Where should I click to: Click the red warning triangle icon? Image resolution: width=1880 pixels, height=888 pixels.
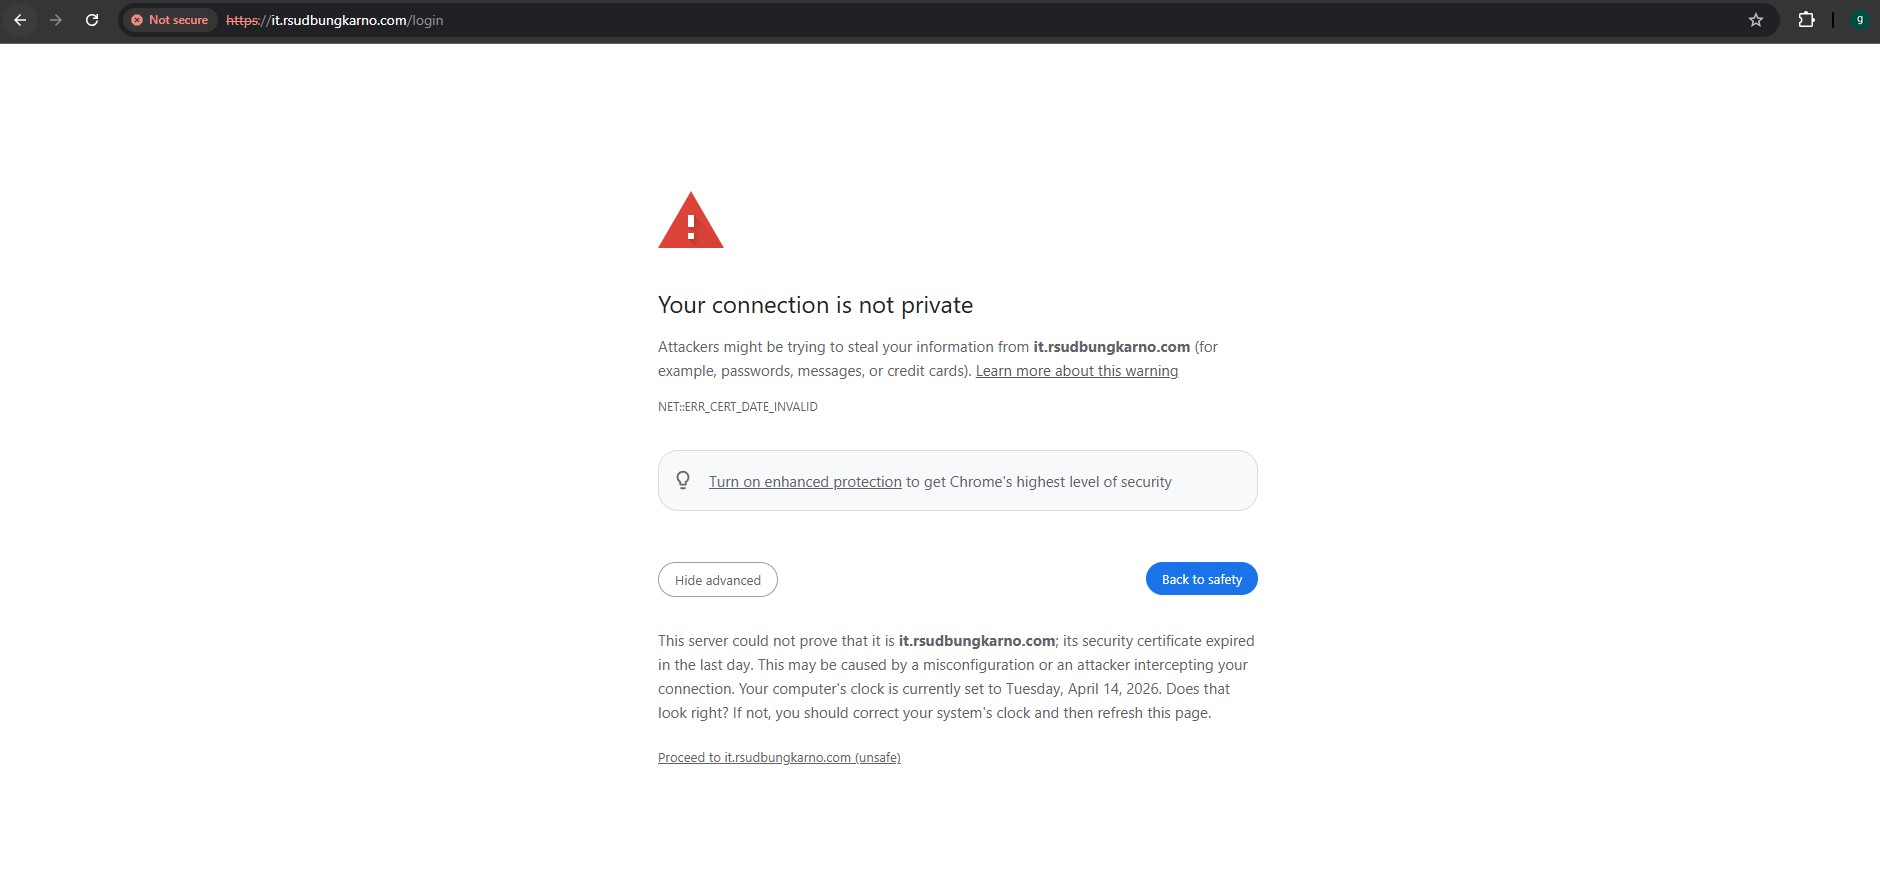[690, 222]
